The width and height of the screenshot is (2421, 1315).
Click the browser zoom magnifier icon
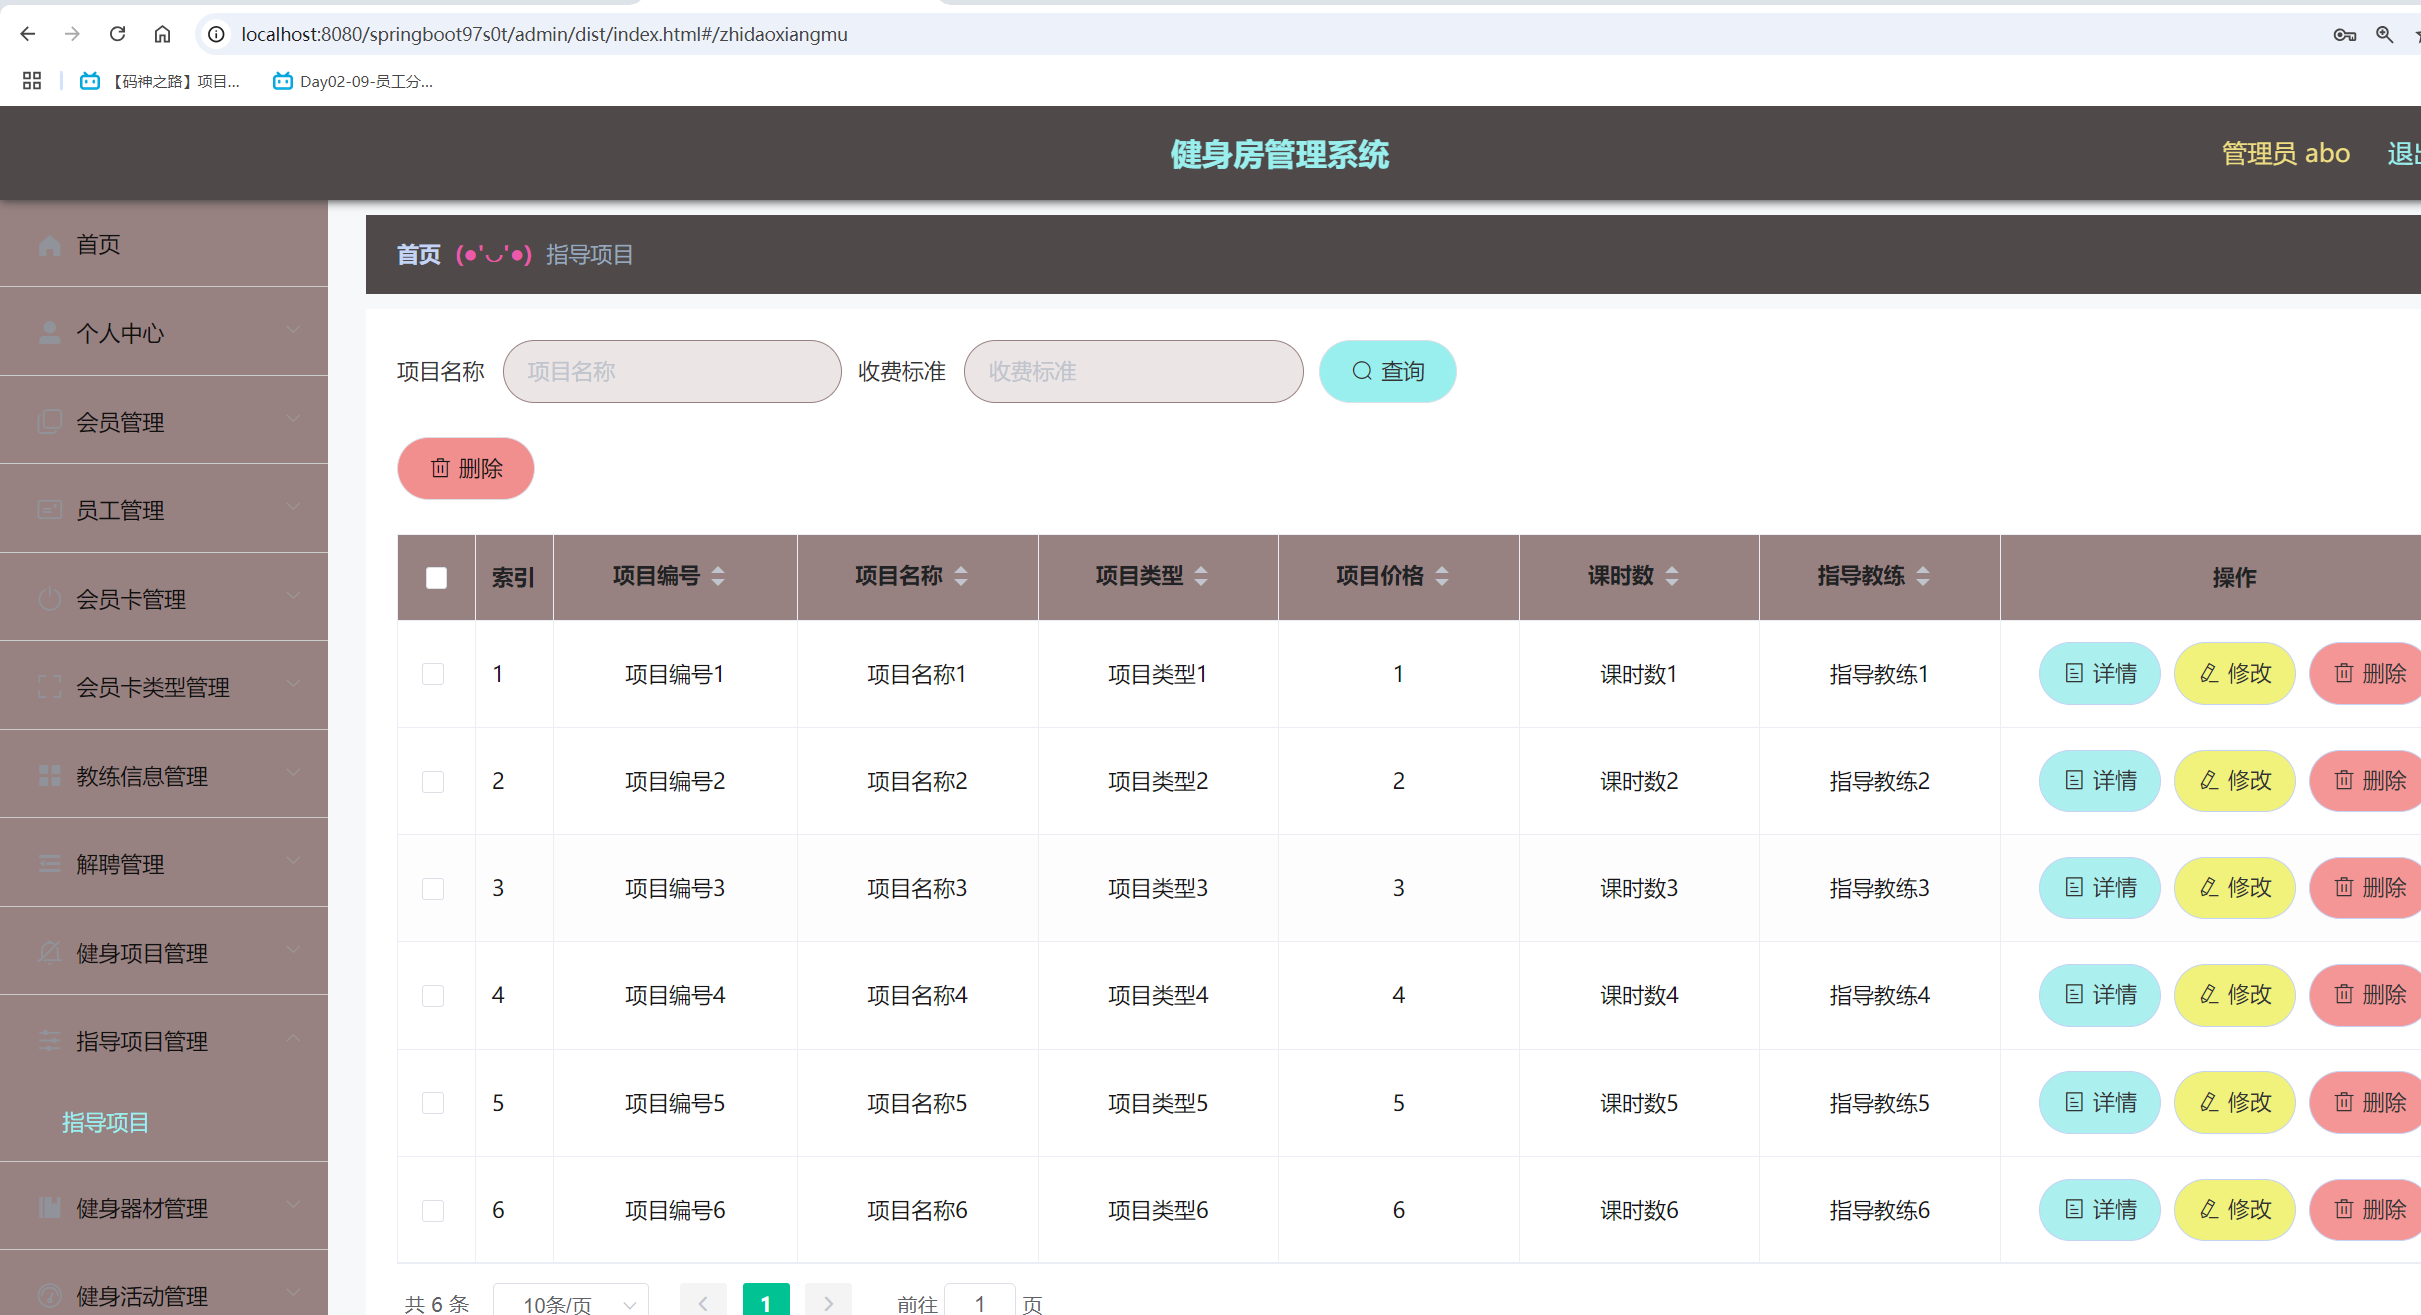coord(2384,34)
